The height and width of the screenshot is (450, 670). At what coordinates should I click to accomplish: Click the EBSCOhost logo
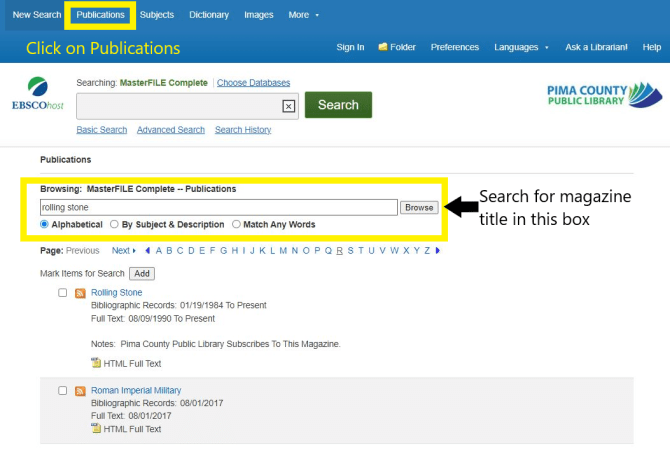pos(38,94)
